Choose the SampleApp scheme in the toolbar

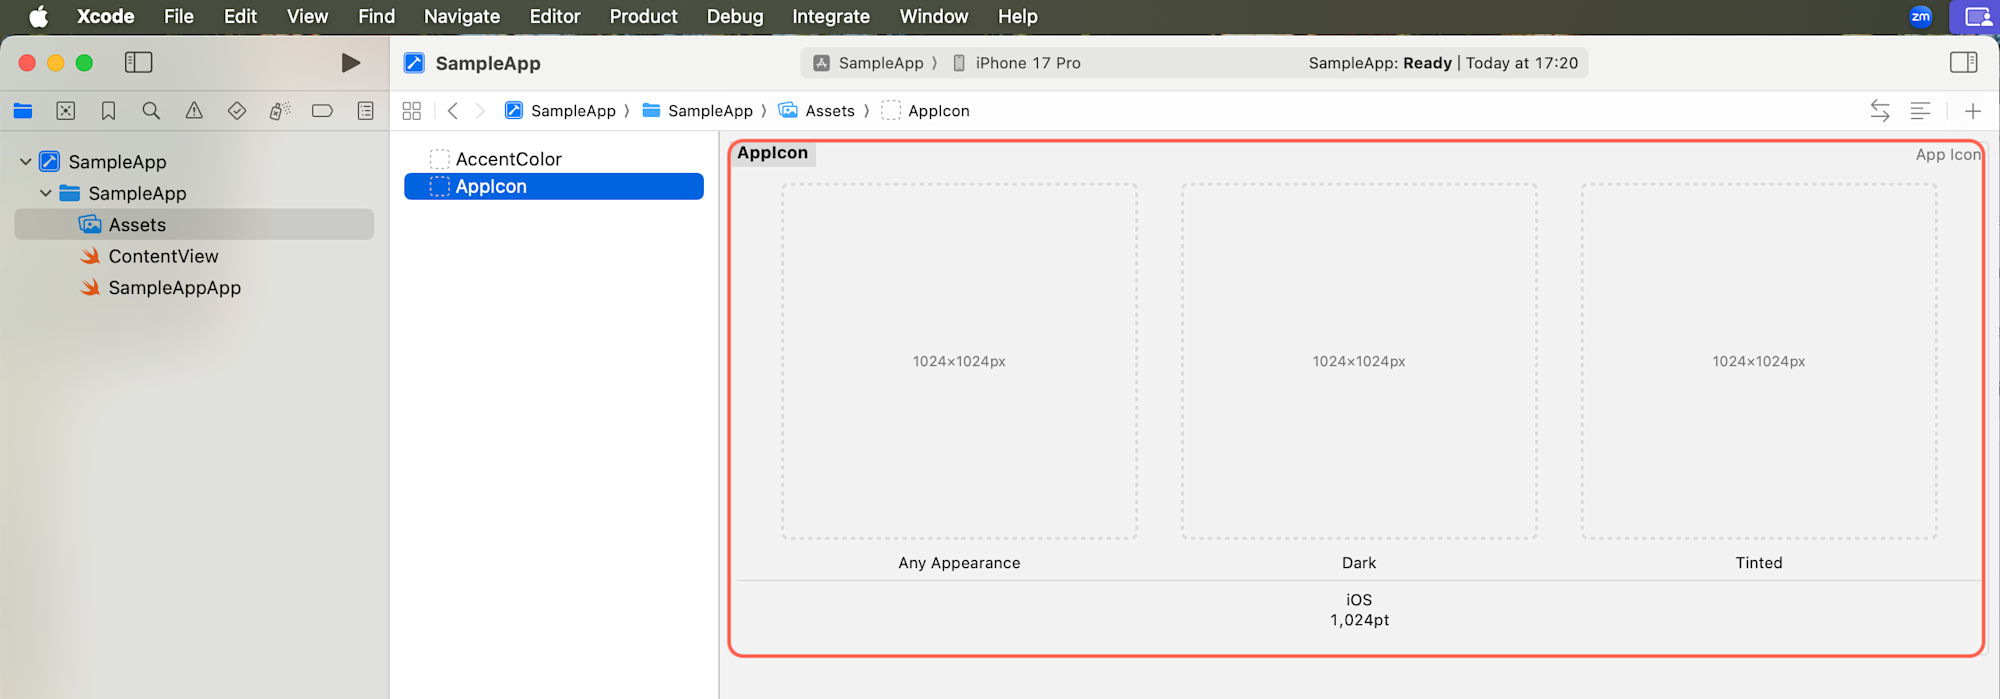tap(868, 63)
